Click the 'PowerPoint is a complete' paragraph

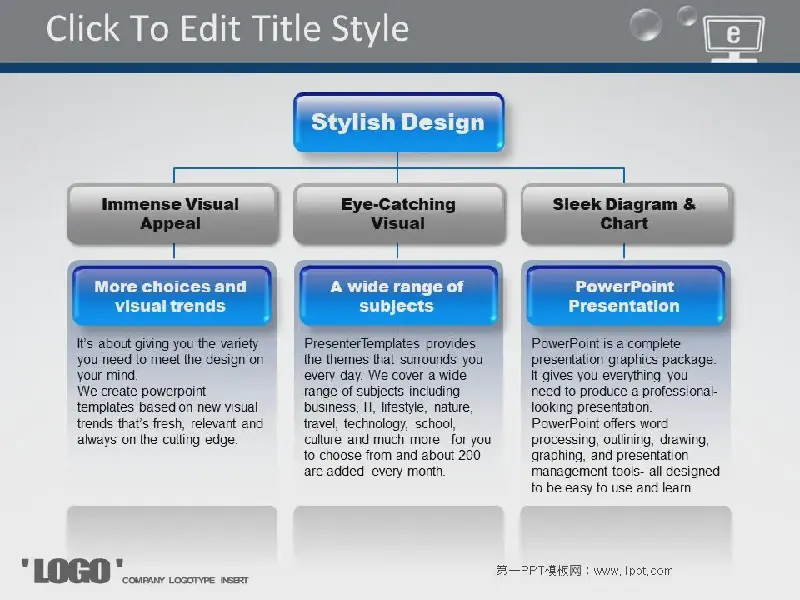click(x=625, y=415)
